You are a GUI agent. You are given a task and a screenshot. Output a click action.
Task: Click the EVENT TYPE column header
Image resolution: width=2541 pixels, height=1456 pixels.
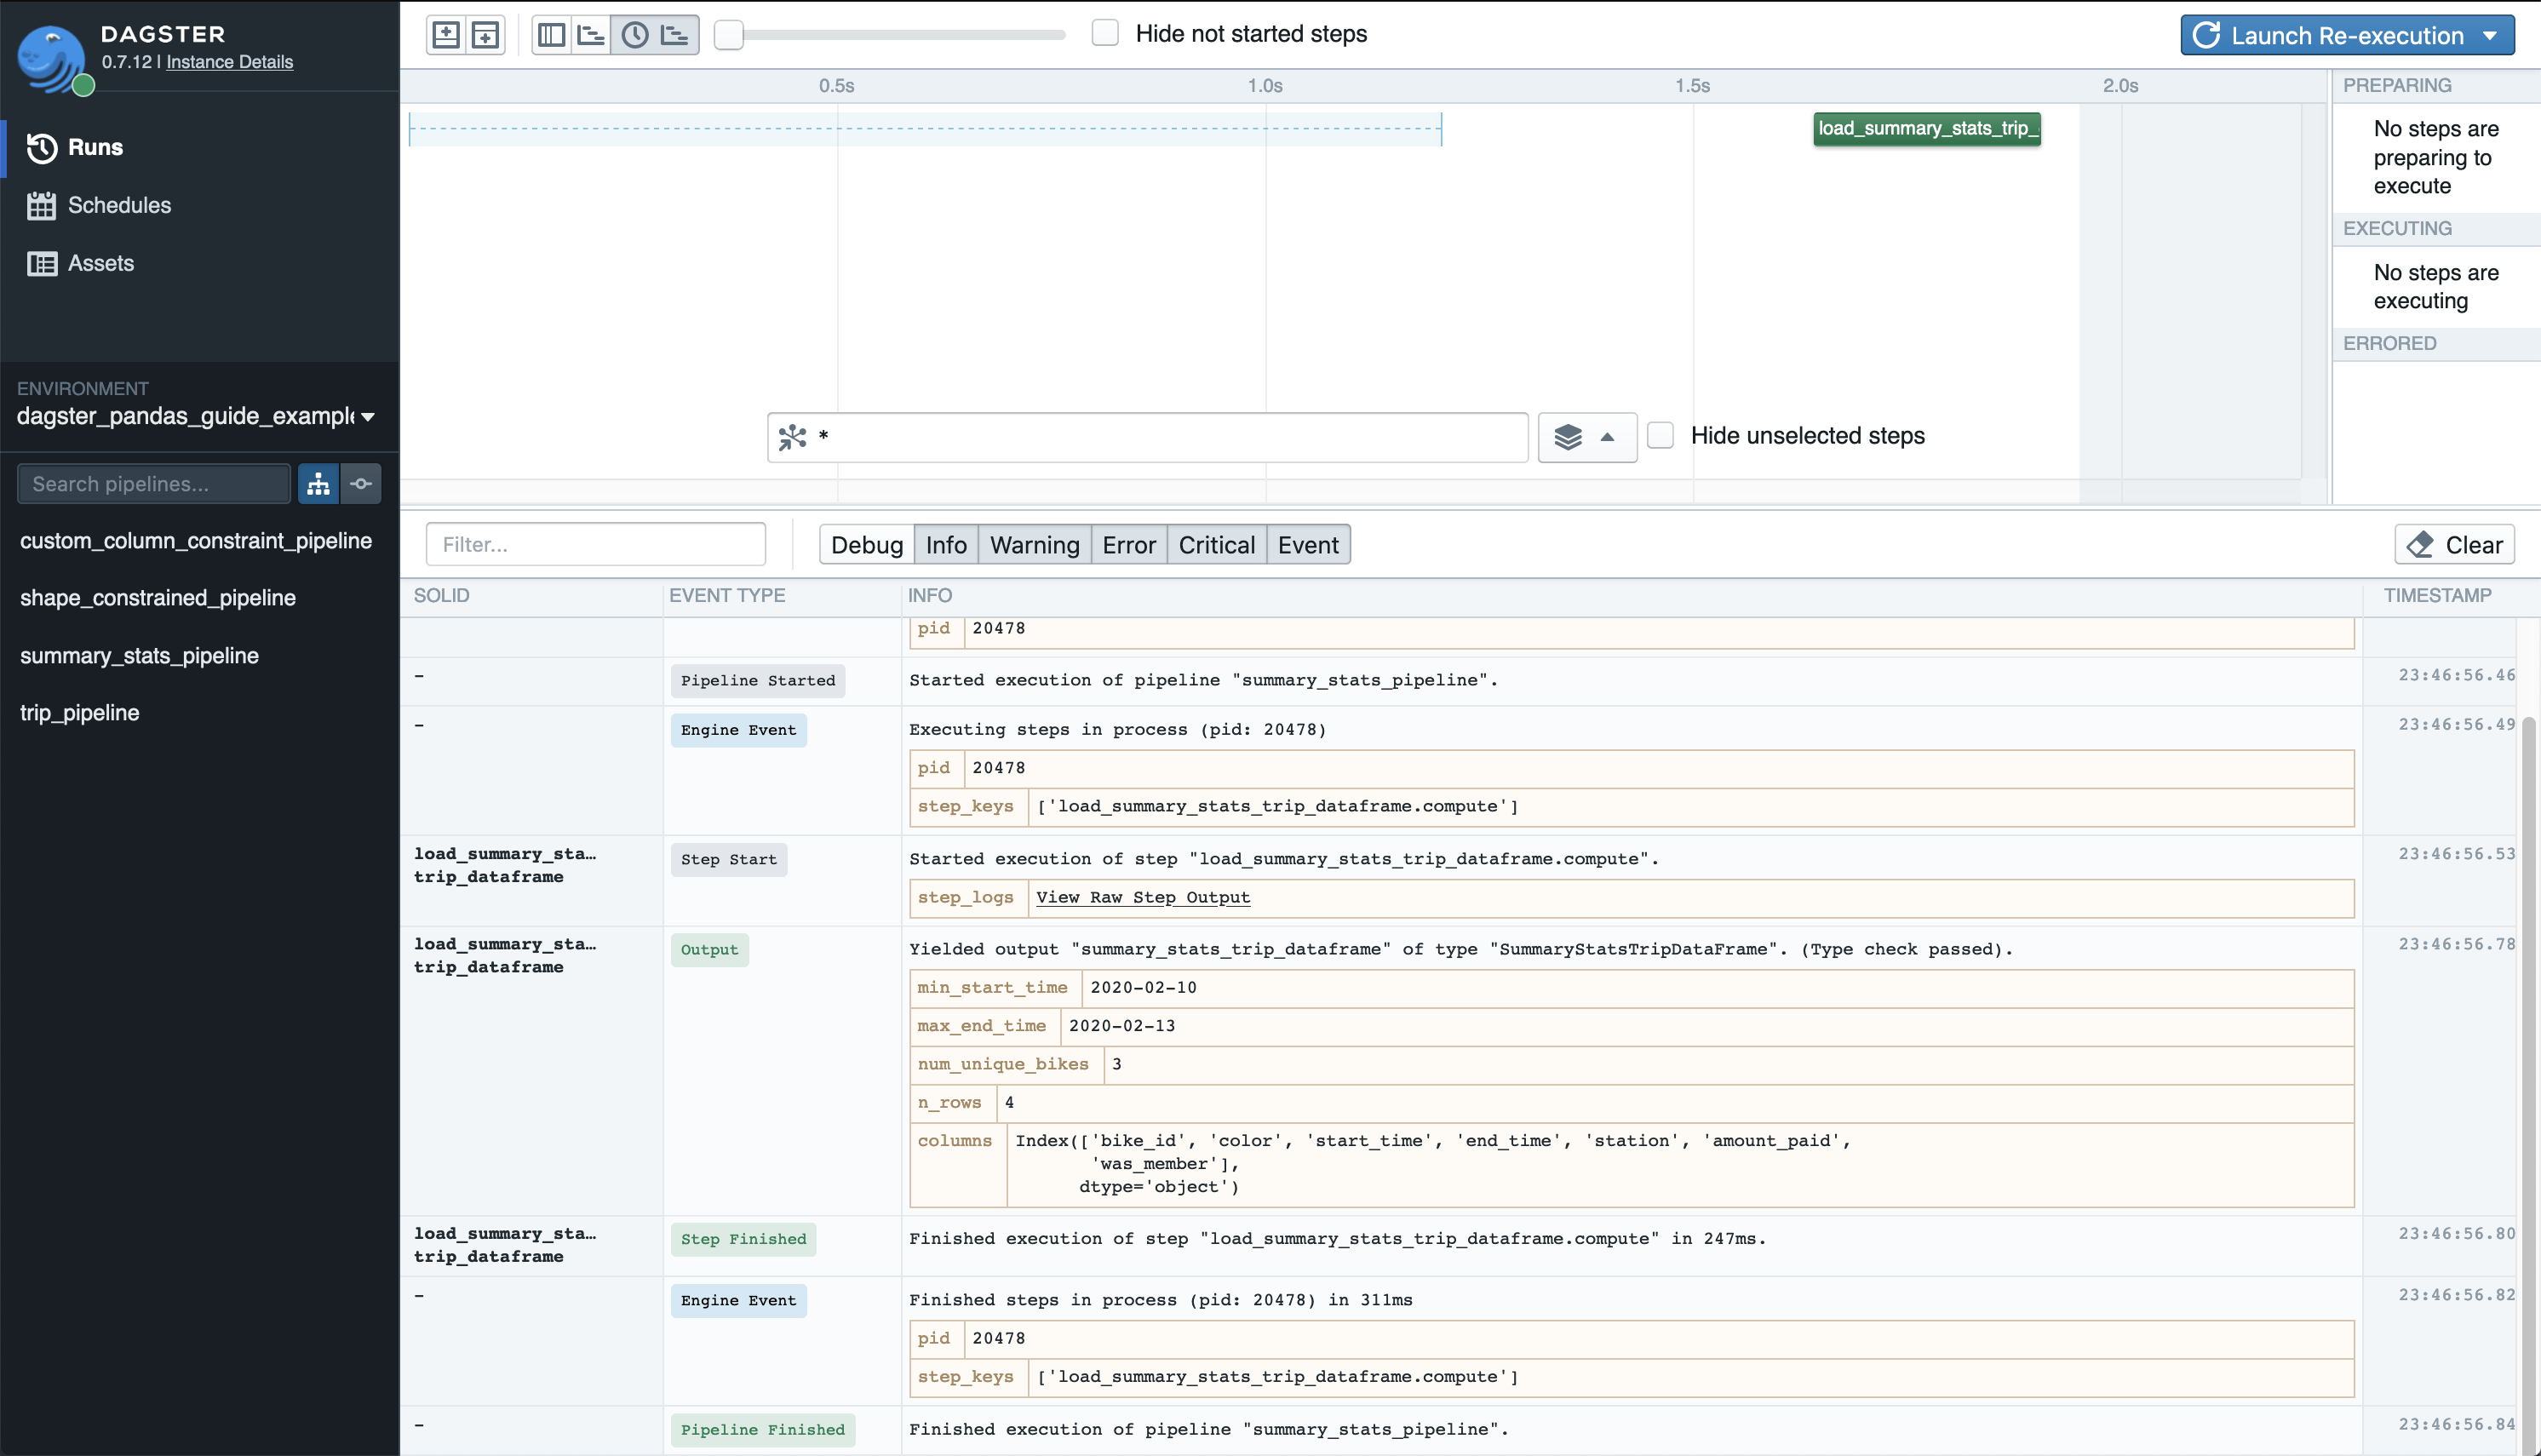click(x=727, y=596)
